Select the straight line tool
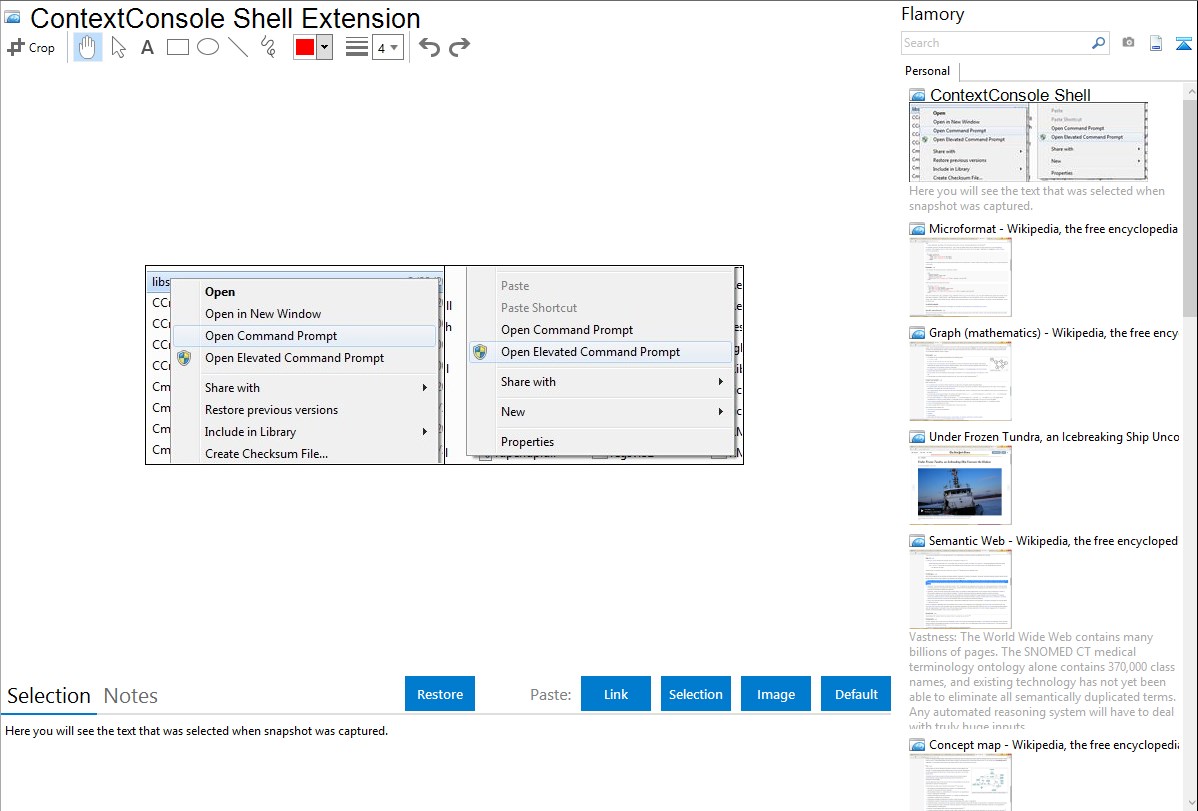This screenshot has width=1198, height=811. pyautogui.click(x=238, y=47)
